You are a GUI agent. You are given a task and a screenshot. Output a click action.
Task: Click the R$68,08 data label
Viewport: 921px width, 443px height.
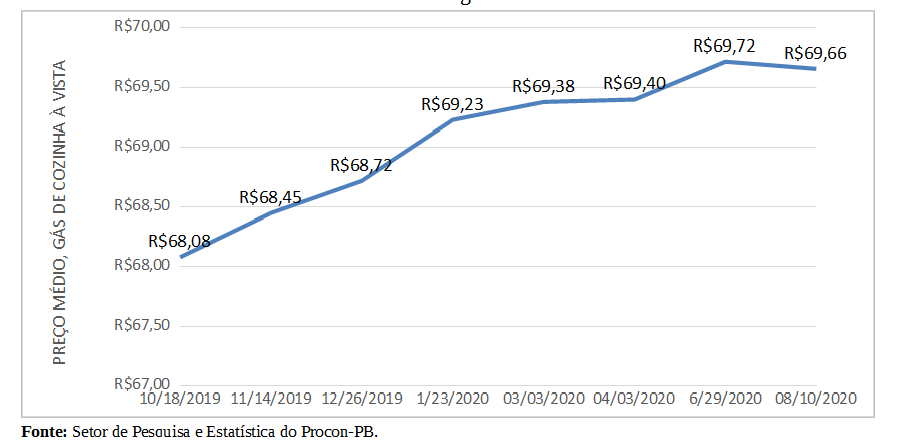click(x=179, y=240)
